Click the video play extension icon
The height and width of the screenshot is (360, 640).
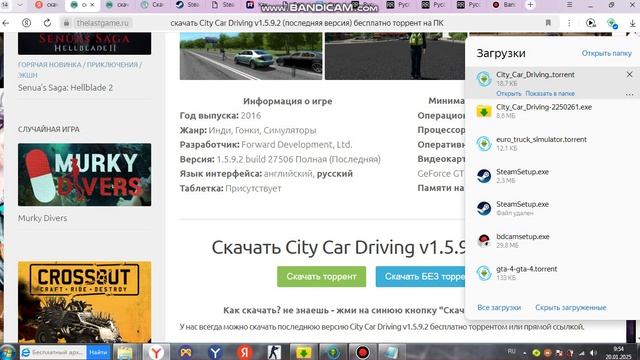point(591,23)
